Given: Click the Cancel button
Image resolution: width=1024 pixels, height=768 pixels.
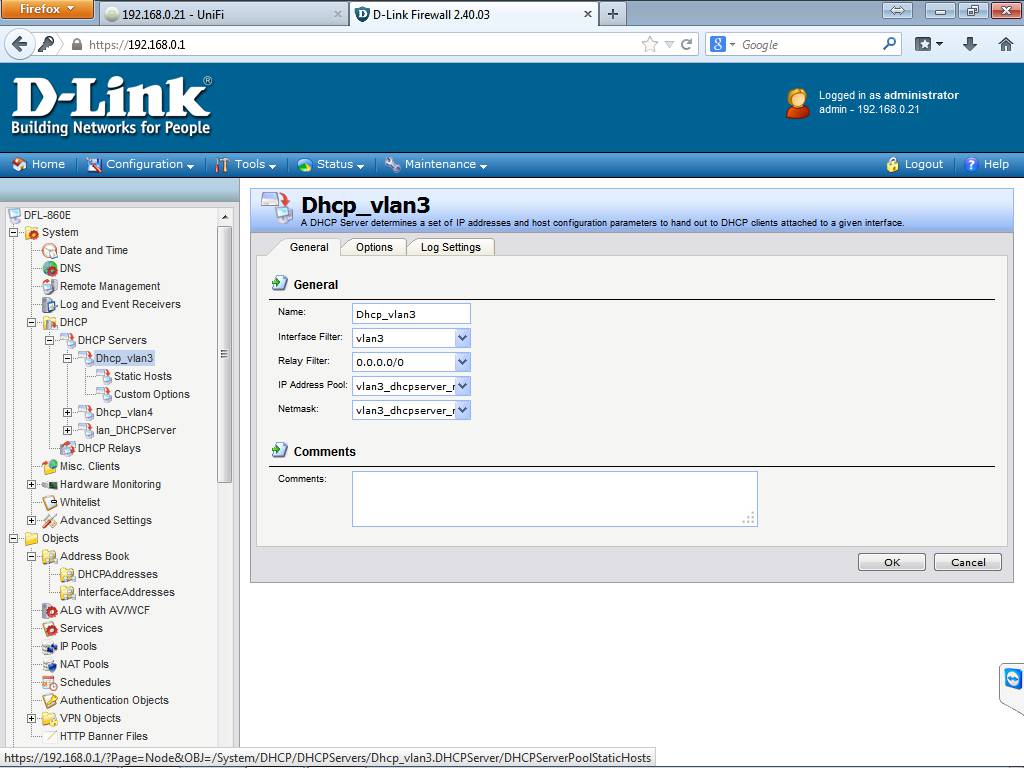Looking at the screenshot, I should coord(968,562).
